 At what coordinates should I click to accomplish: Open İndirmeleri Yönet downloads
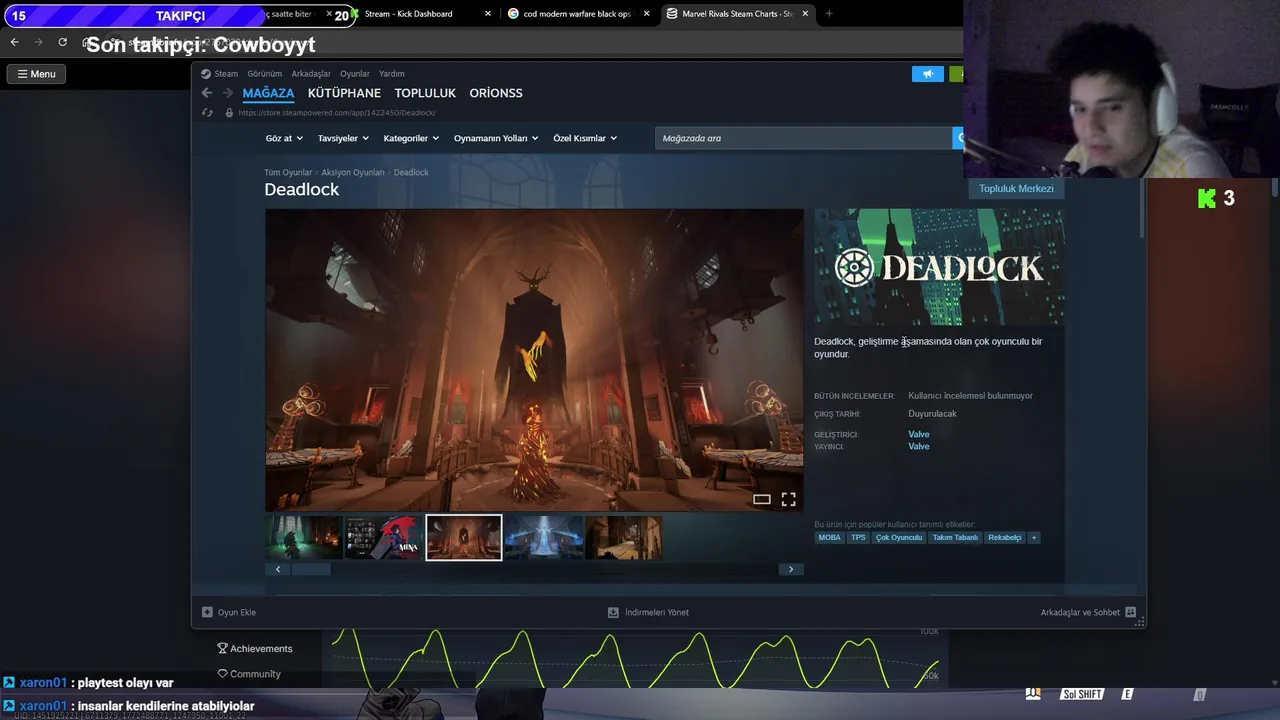(x=649, y=612)
